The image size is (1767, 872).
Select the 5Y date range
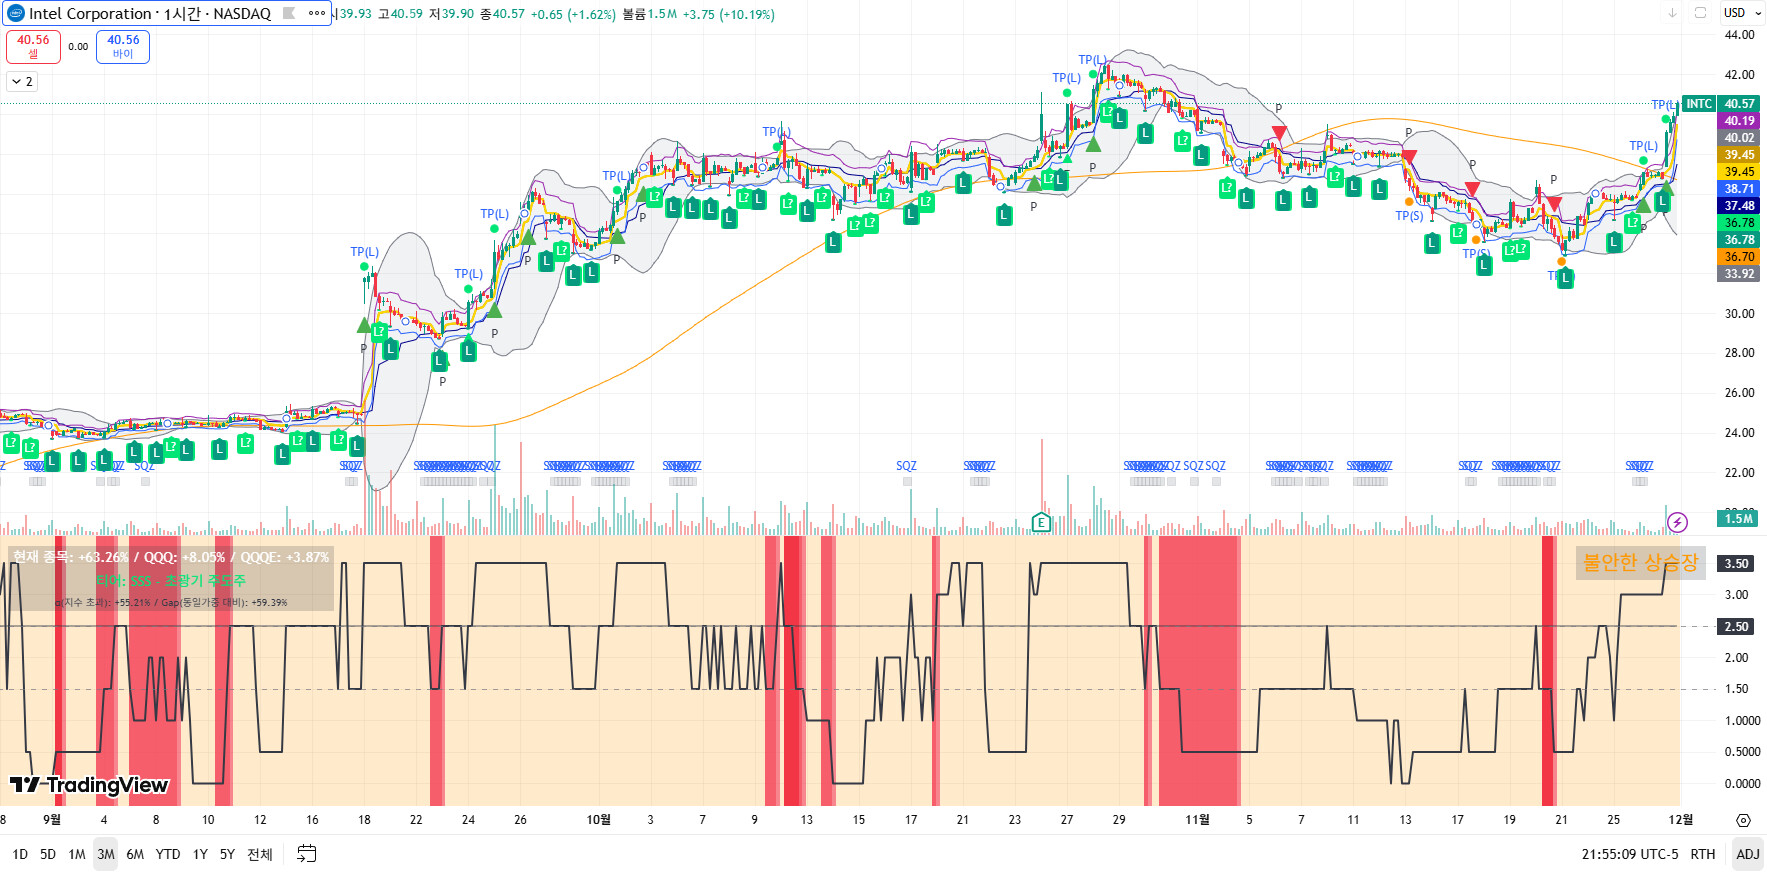[227, 854]
